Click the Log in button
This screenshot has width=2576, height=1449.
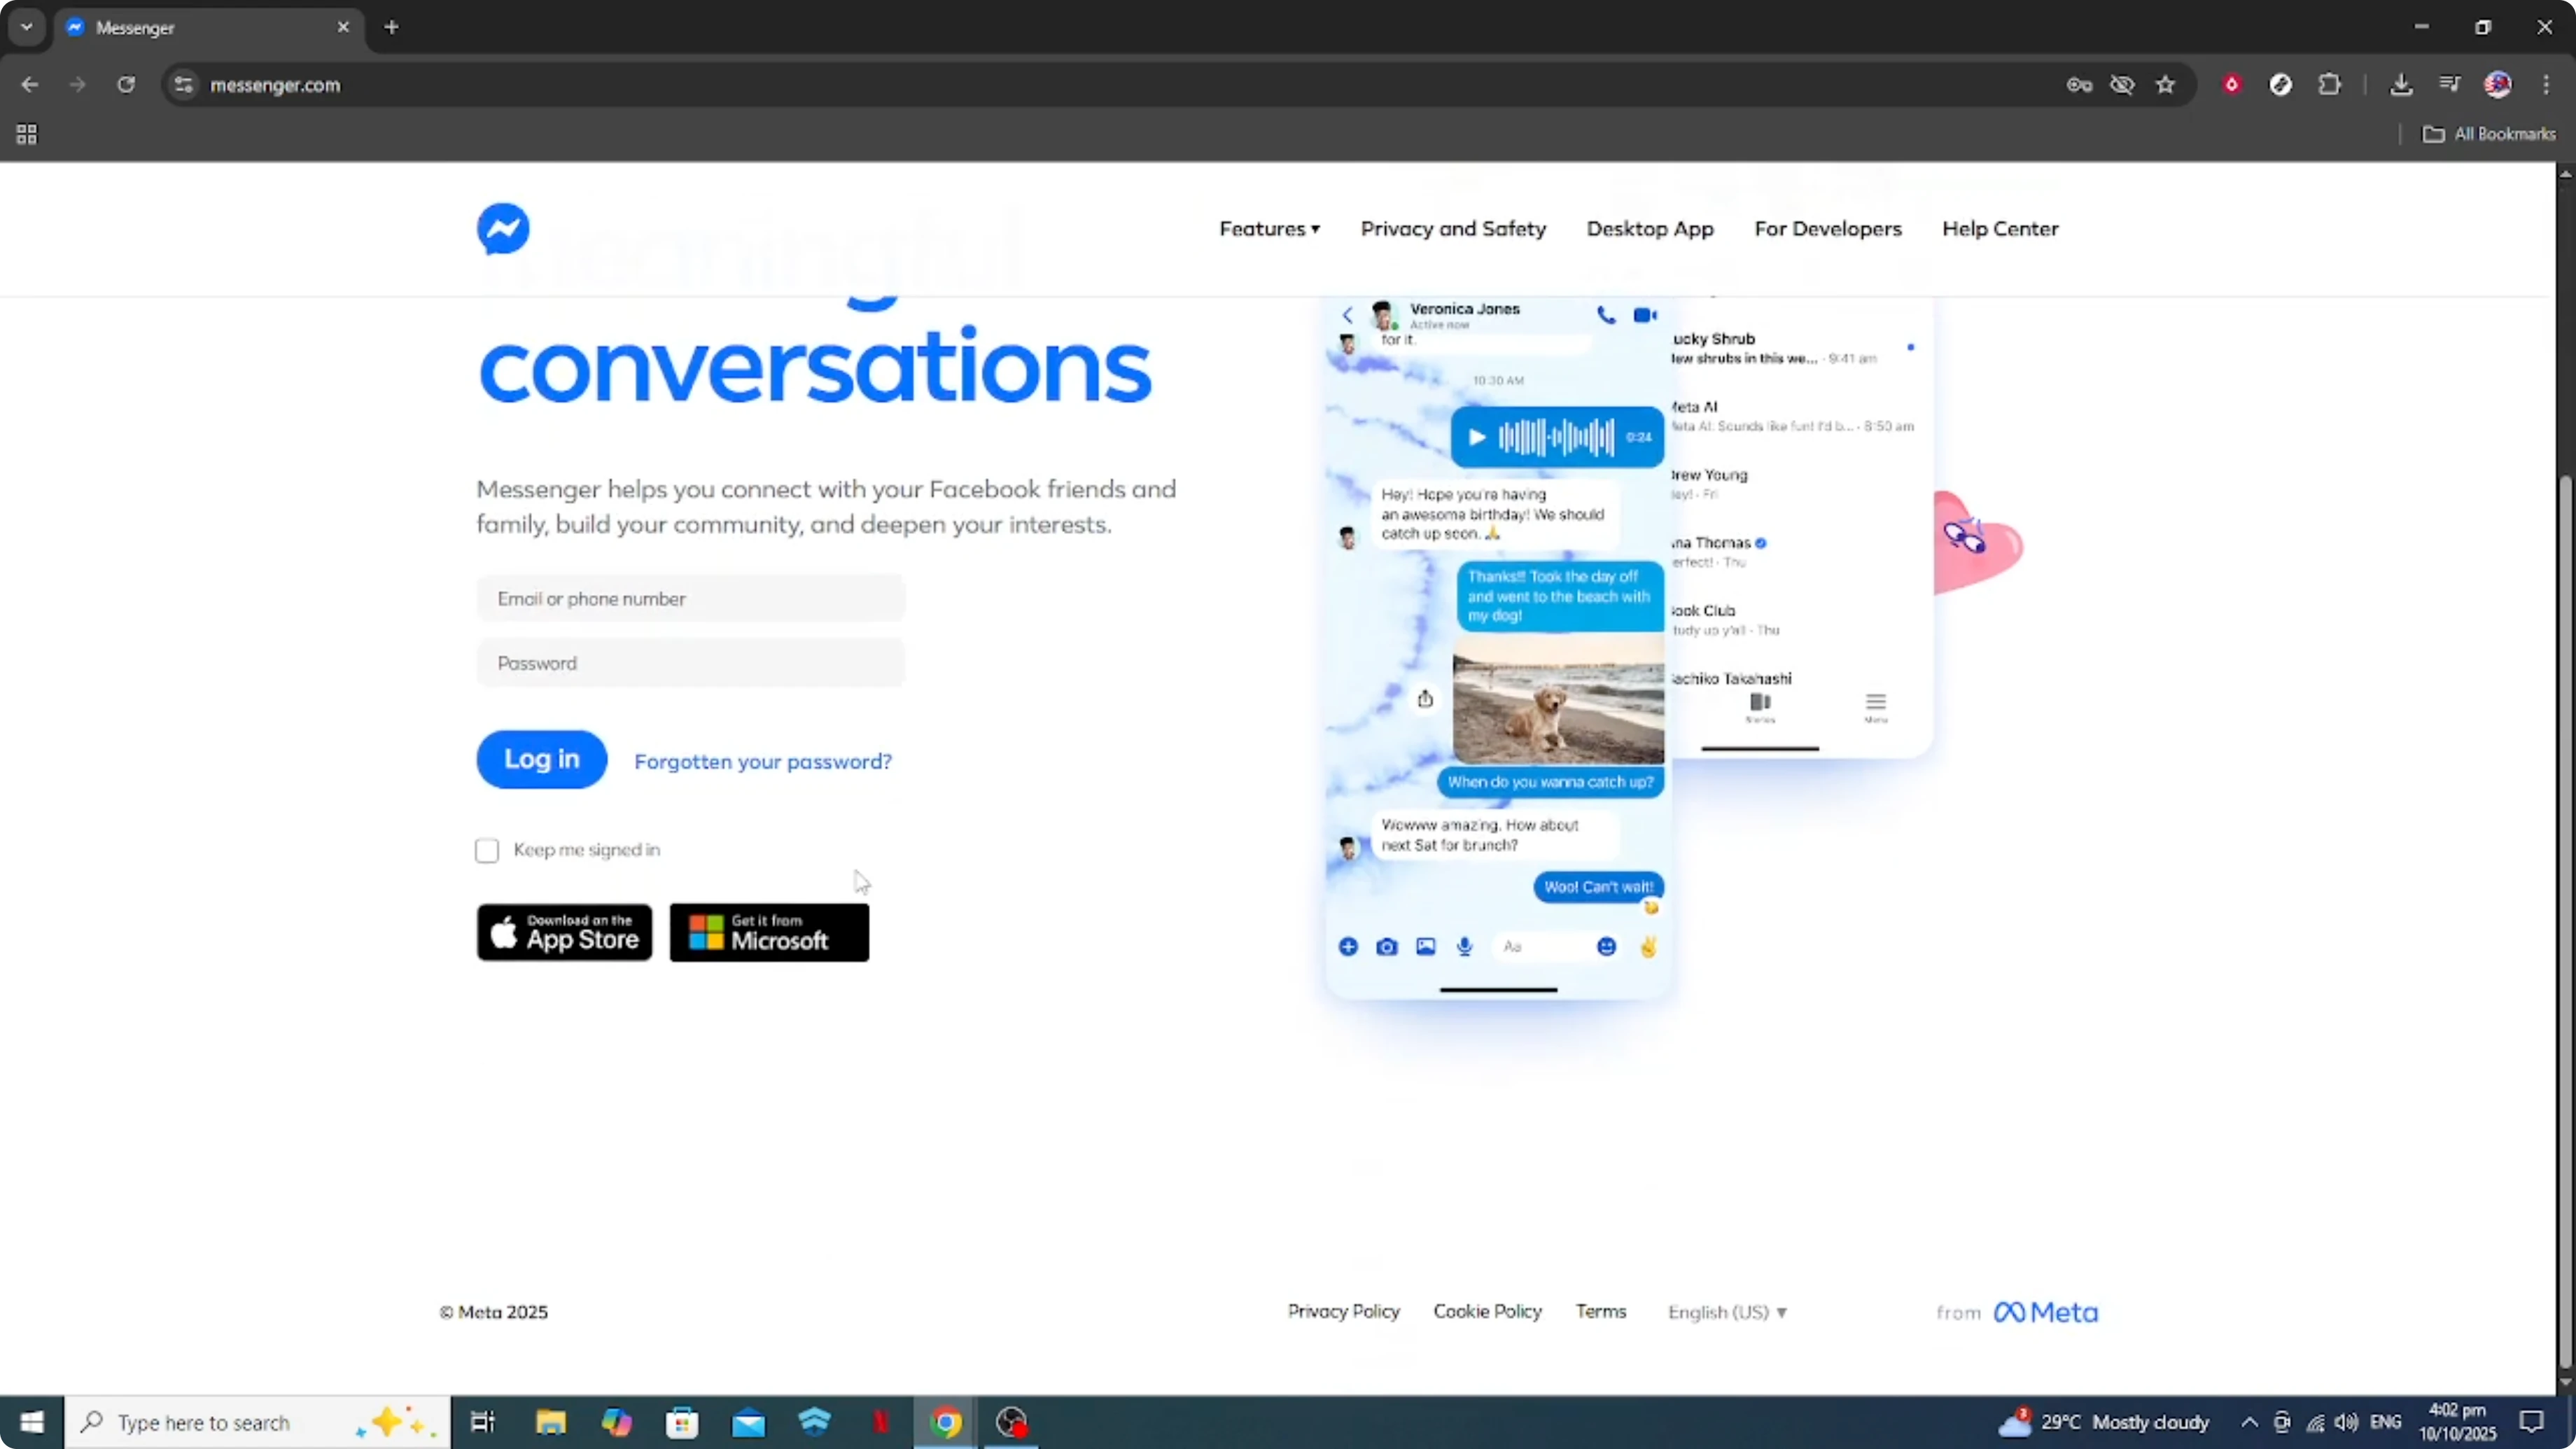pyautogui.click(x=540, y=759)
